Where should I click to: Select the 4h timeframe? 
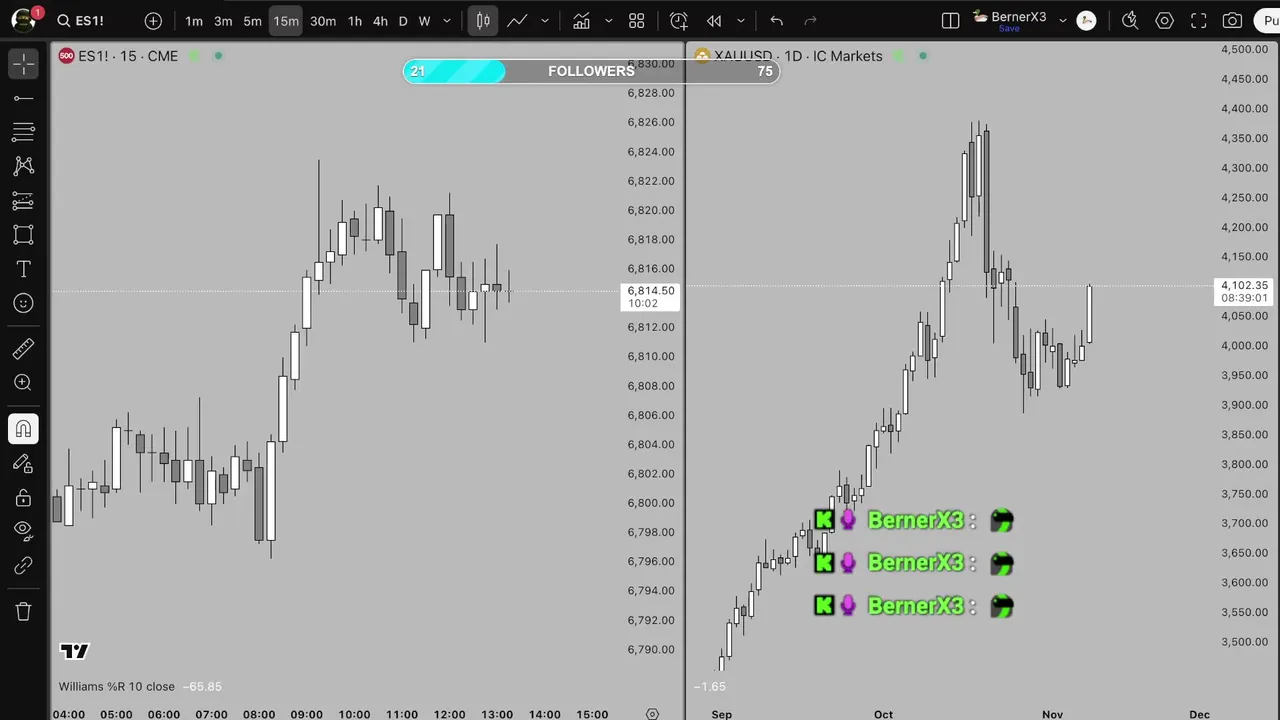tap(380, 21)
